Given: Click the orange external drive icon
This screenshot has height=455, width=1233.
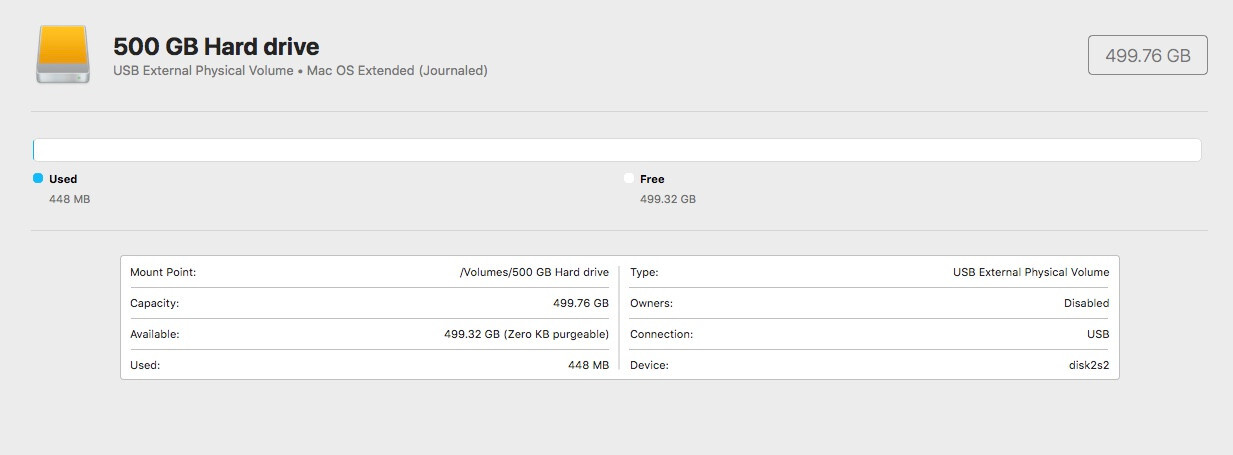Looking at the screenshot, I should click(x=63, y=55).
